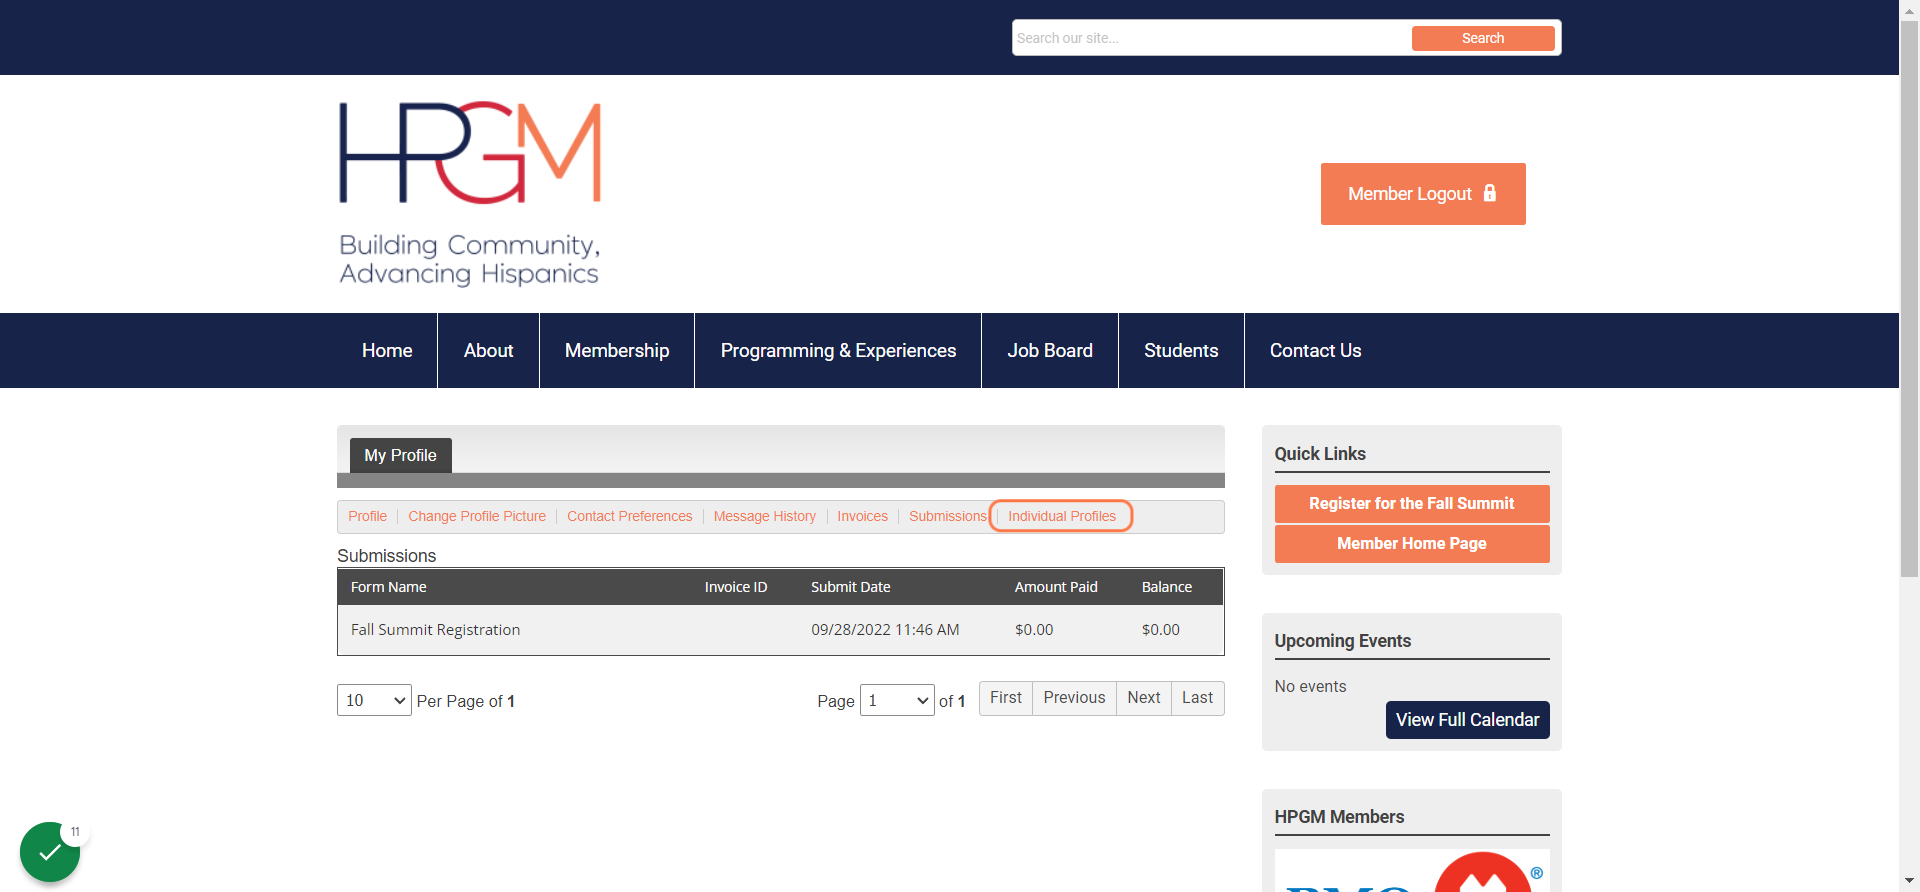Click the HPGM logo
The width and height of the screenshot is (1920, 892).
tap(470, 194)
